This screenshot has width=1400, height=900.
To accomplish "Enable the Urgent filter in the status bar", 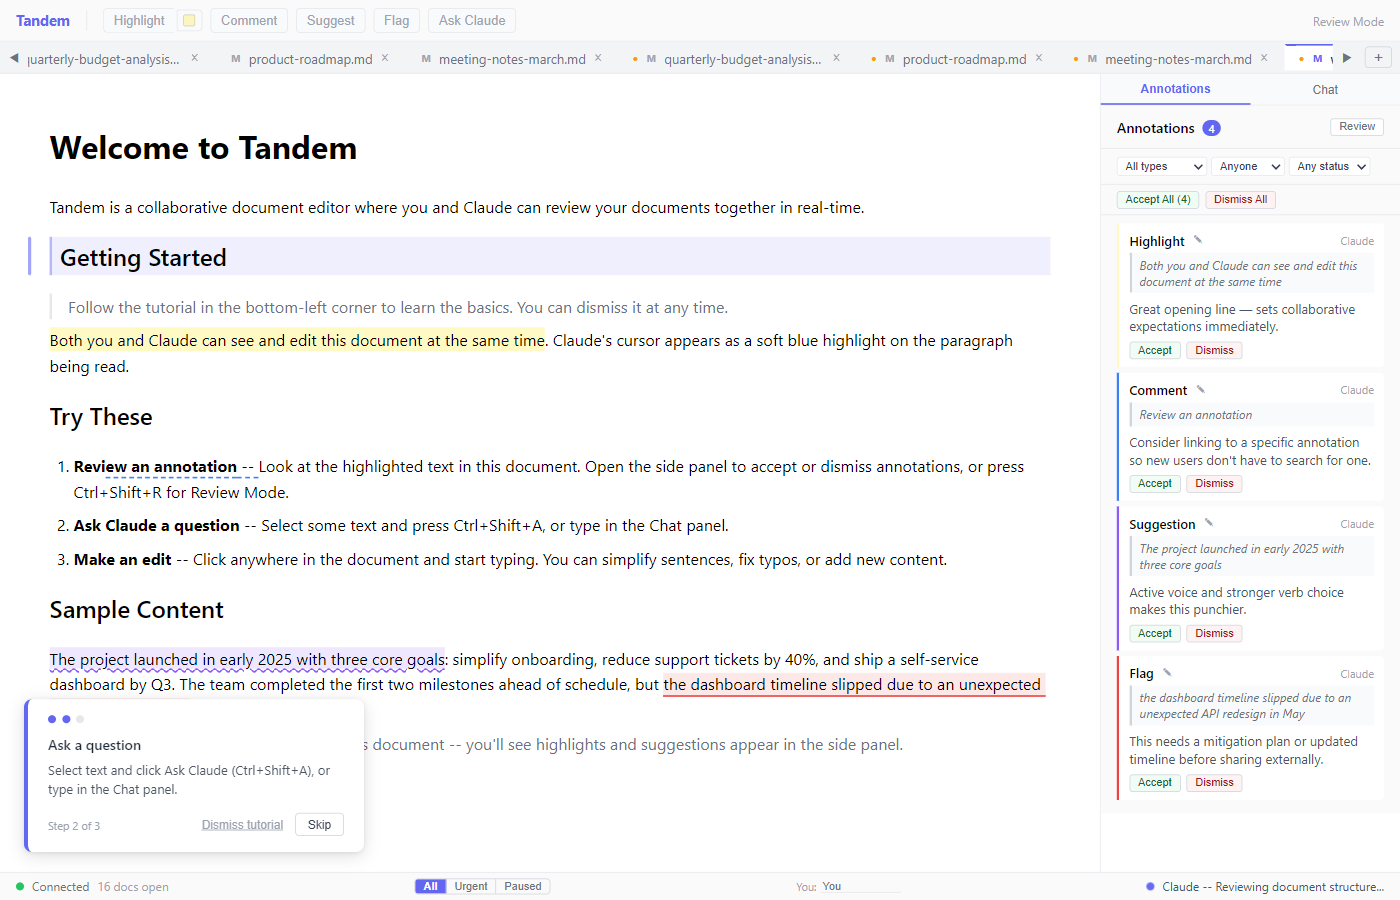I will pyautogui.click(x=471, y=886).
